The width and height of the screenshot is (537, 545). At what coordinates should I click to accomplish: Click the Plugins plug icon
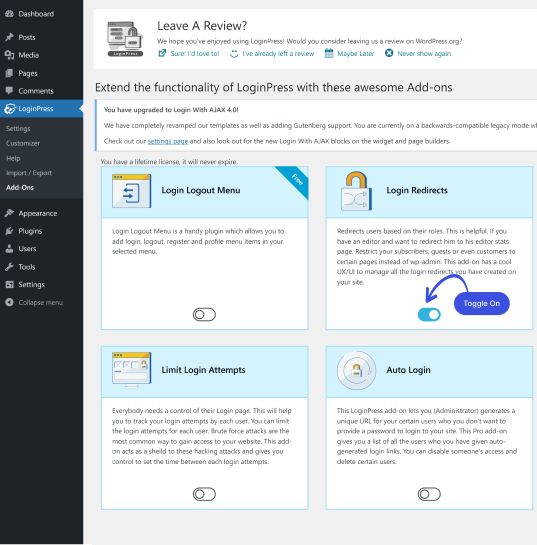click(9, 231)
